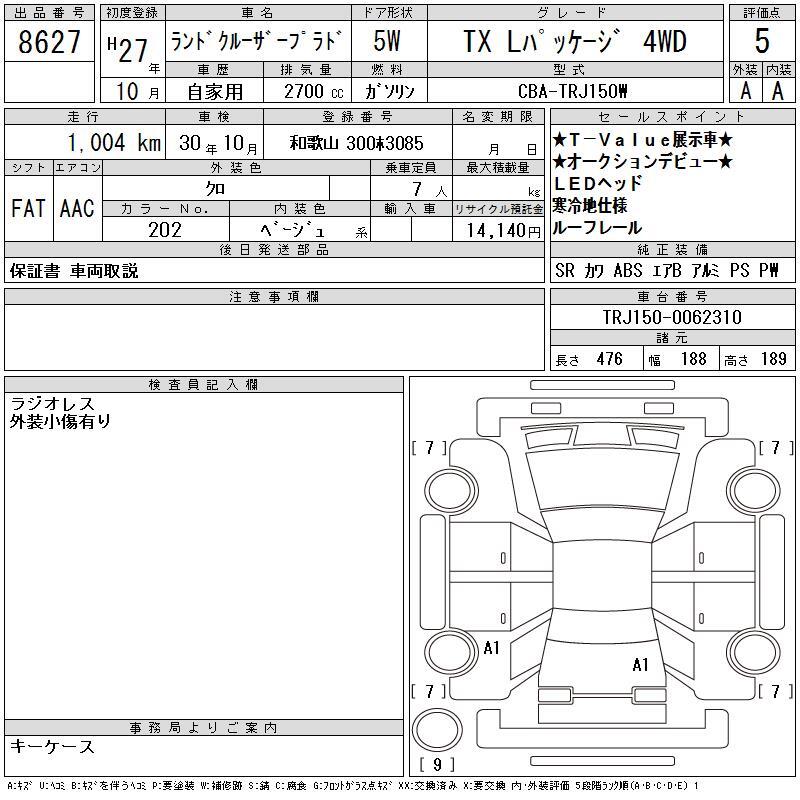This screenshot has height=800, width=800.
Task: Select セールスポイント header
Action: point(672,117)
